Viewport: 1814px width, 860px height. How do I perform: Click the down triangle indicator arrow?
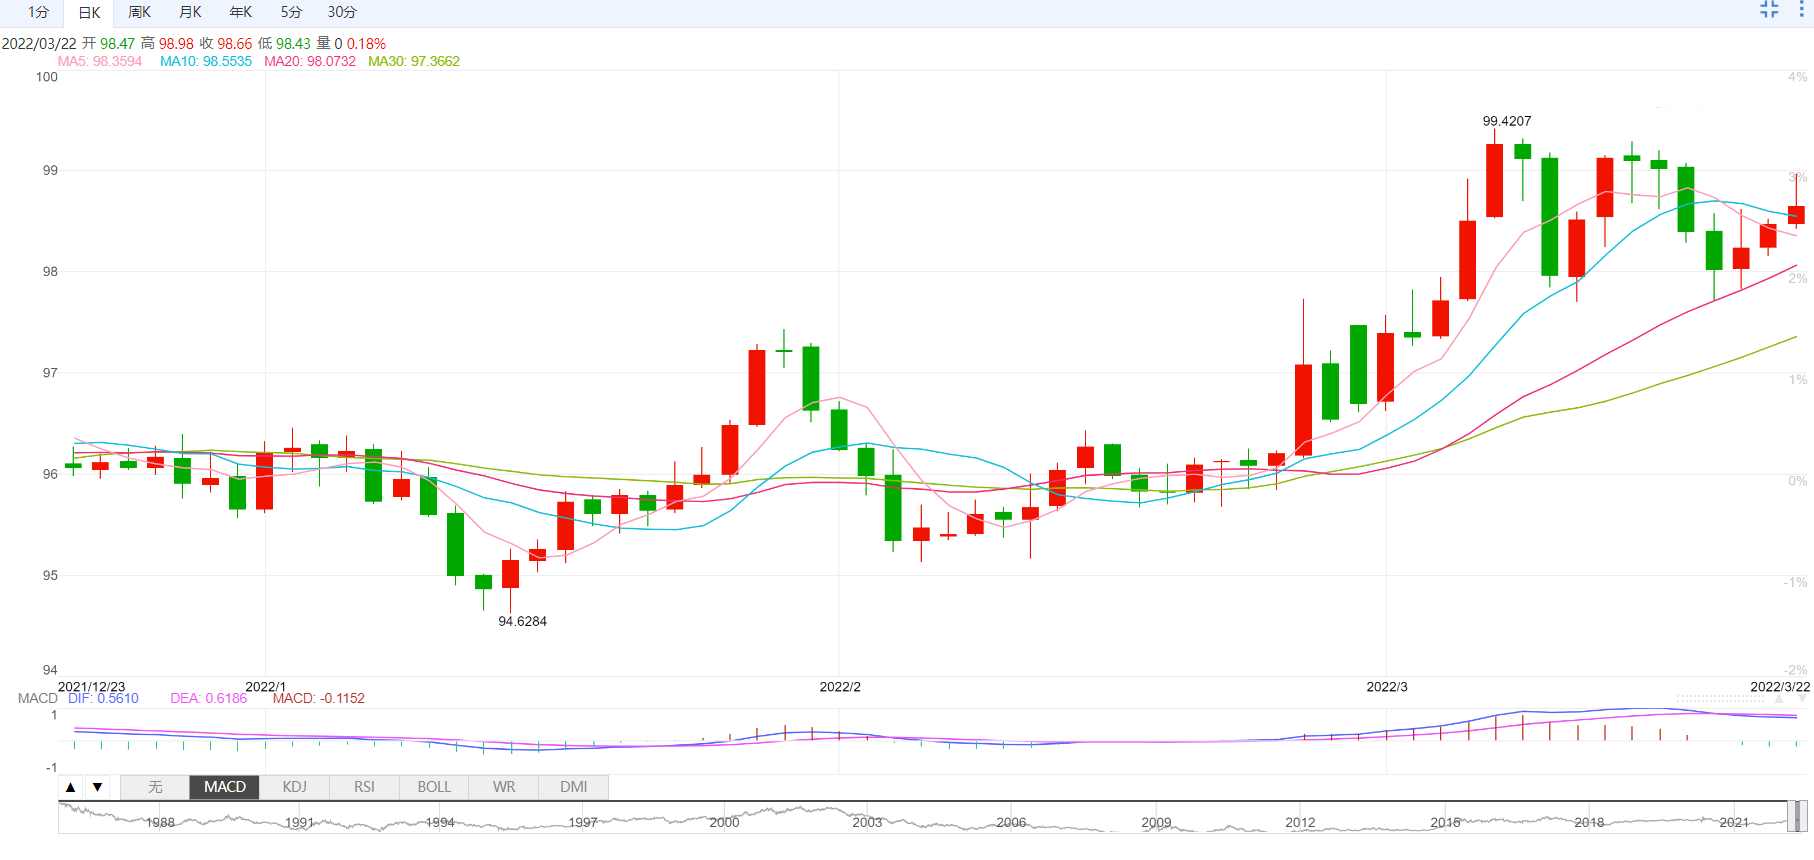click(97, 787)
